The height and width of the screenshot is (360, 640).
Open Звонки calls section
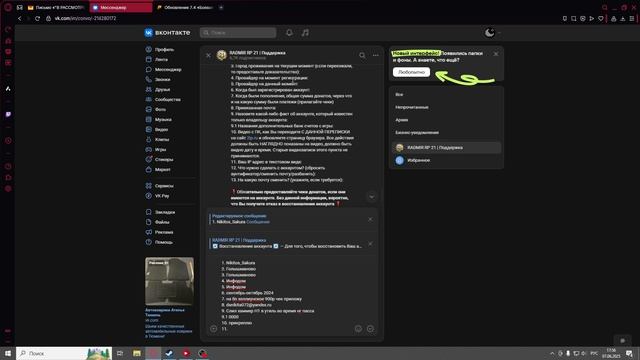coord(162,80)
